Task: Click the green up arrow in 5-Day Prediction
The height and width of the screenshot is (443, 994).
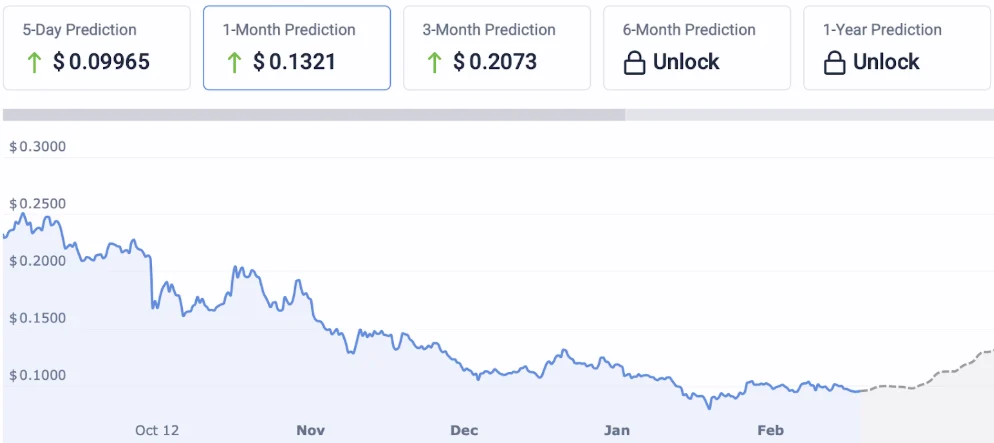Action: (x=34, y=63)
